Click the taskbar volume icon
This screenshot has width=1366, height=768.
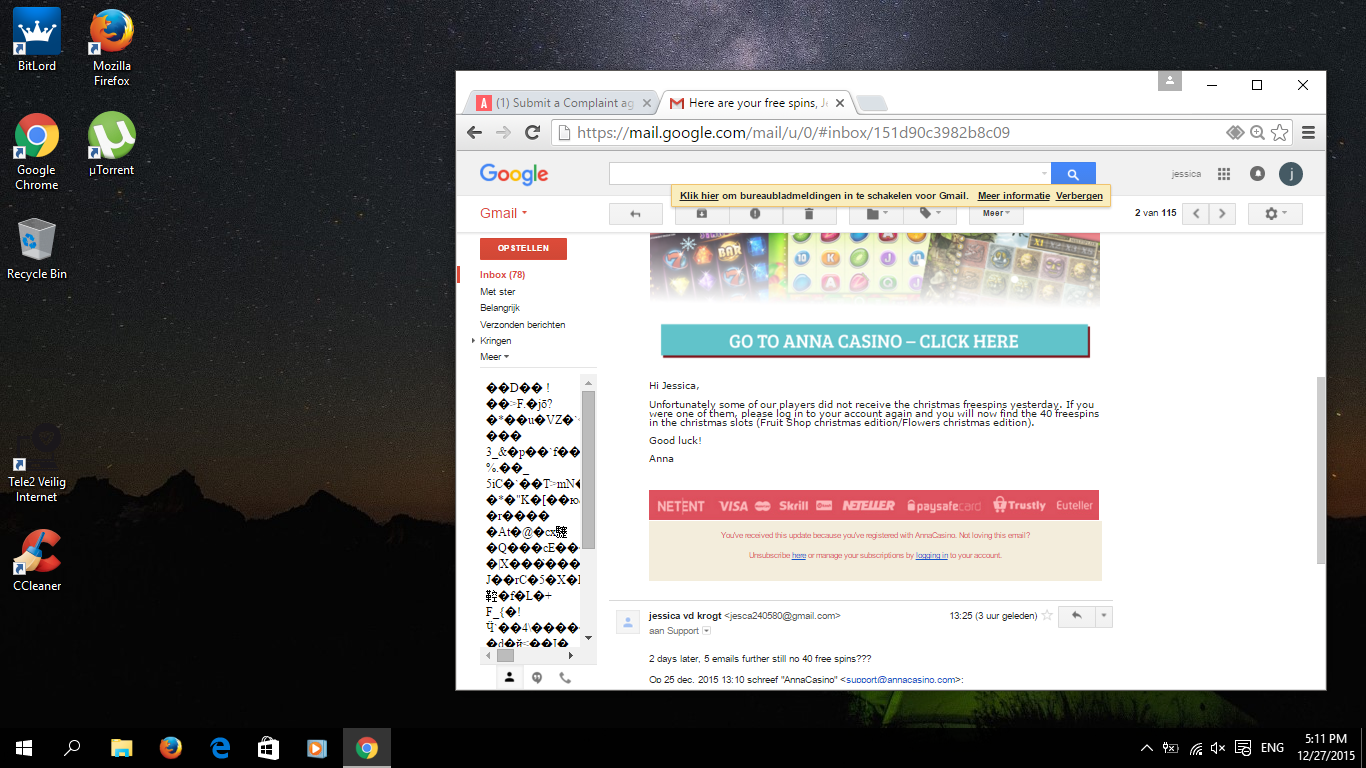[x=1218, y=748]
